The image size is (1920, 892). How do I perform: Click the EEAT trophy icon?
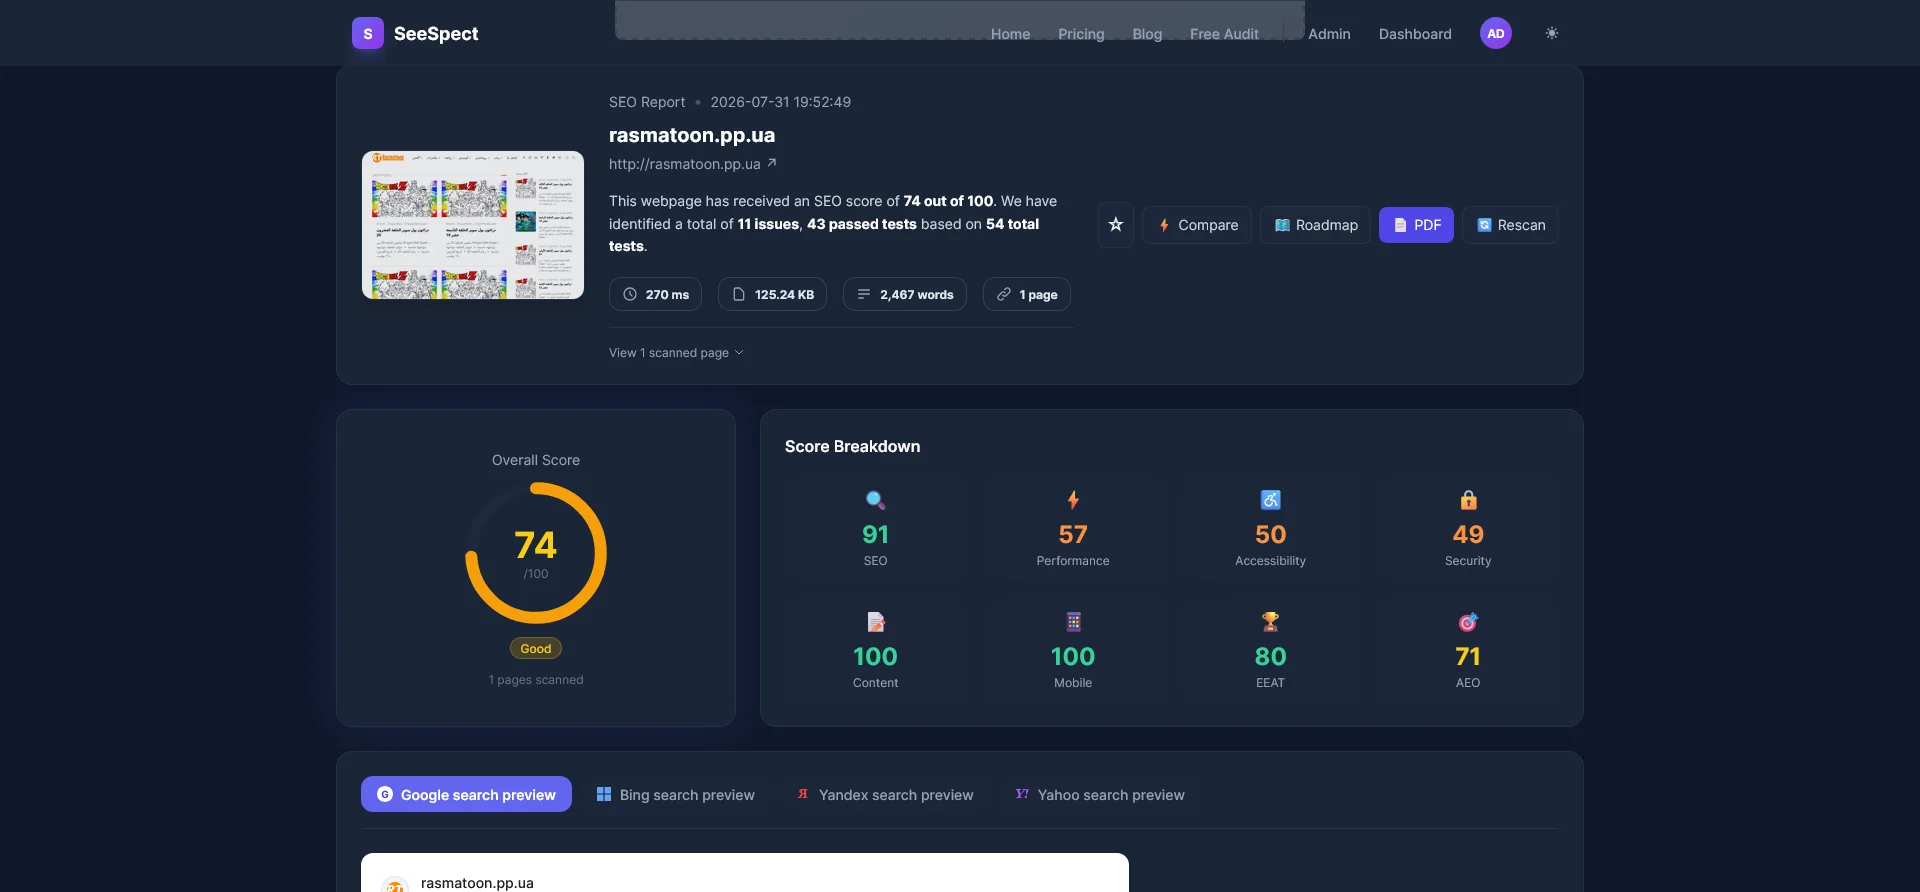(1270, 622)
